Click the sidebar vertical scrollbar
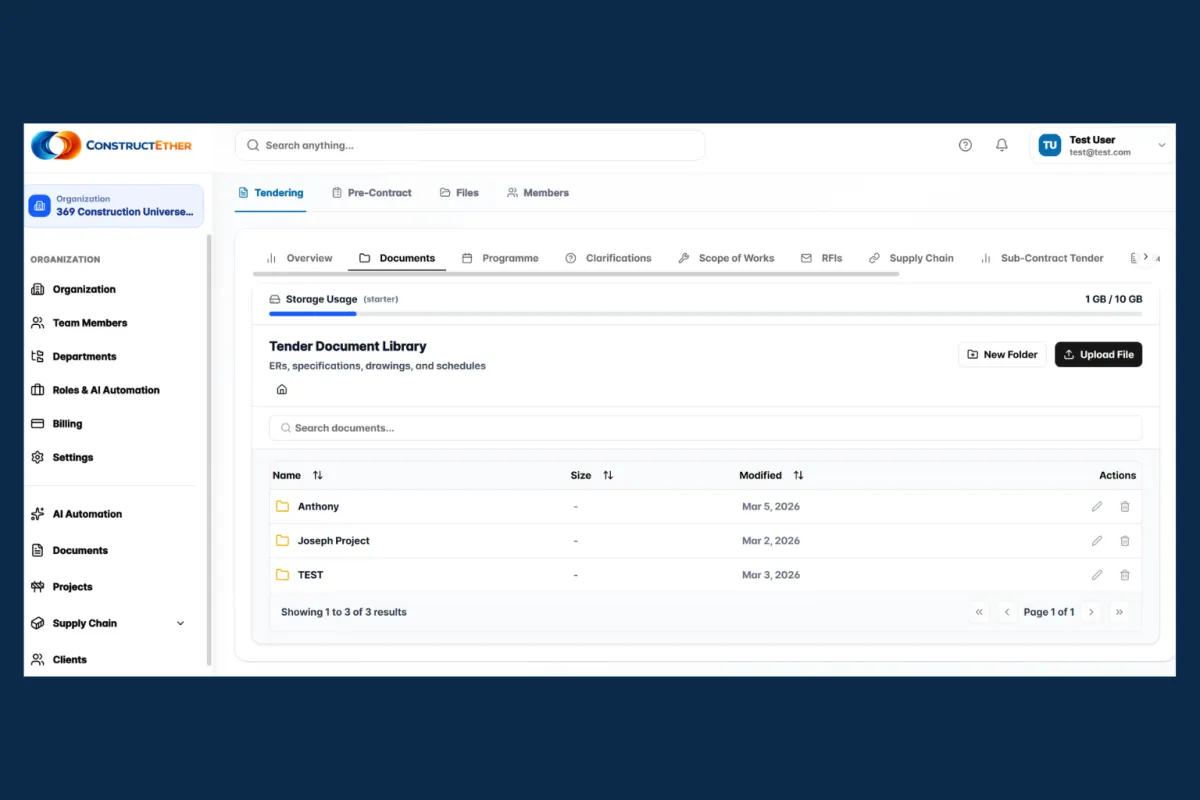This screenshot has height=800, width=1200. [209, 450]
